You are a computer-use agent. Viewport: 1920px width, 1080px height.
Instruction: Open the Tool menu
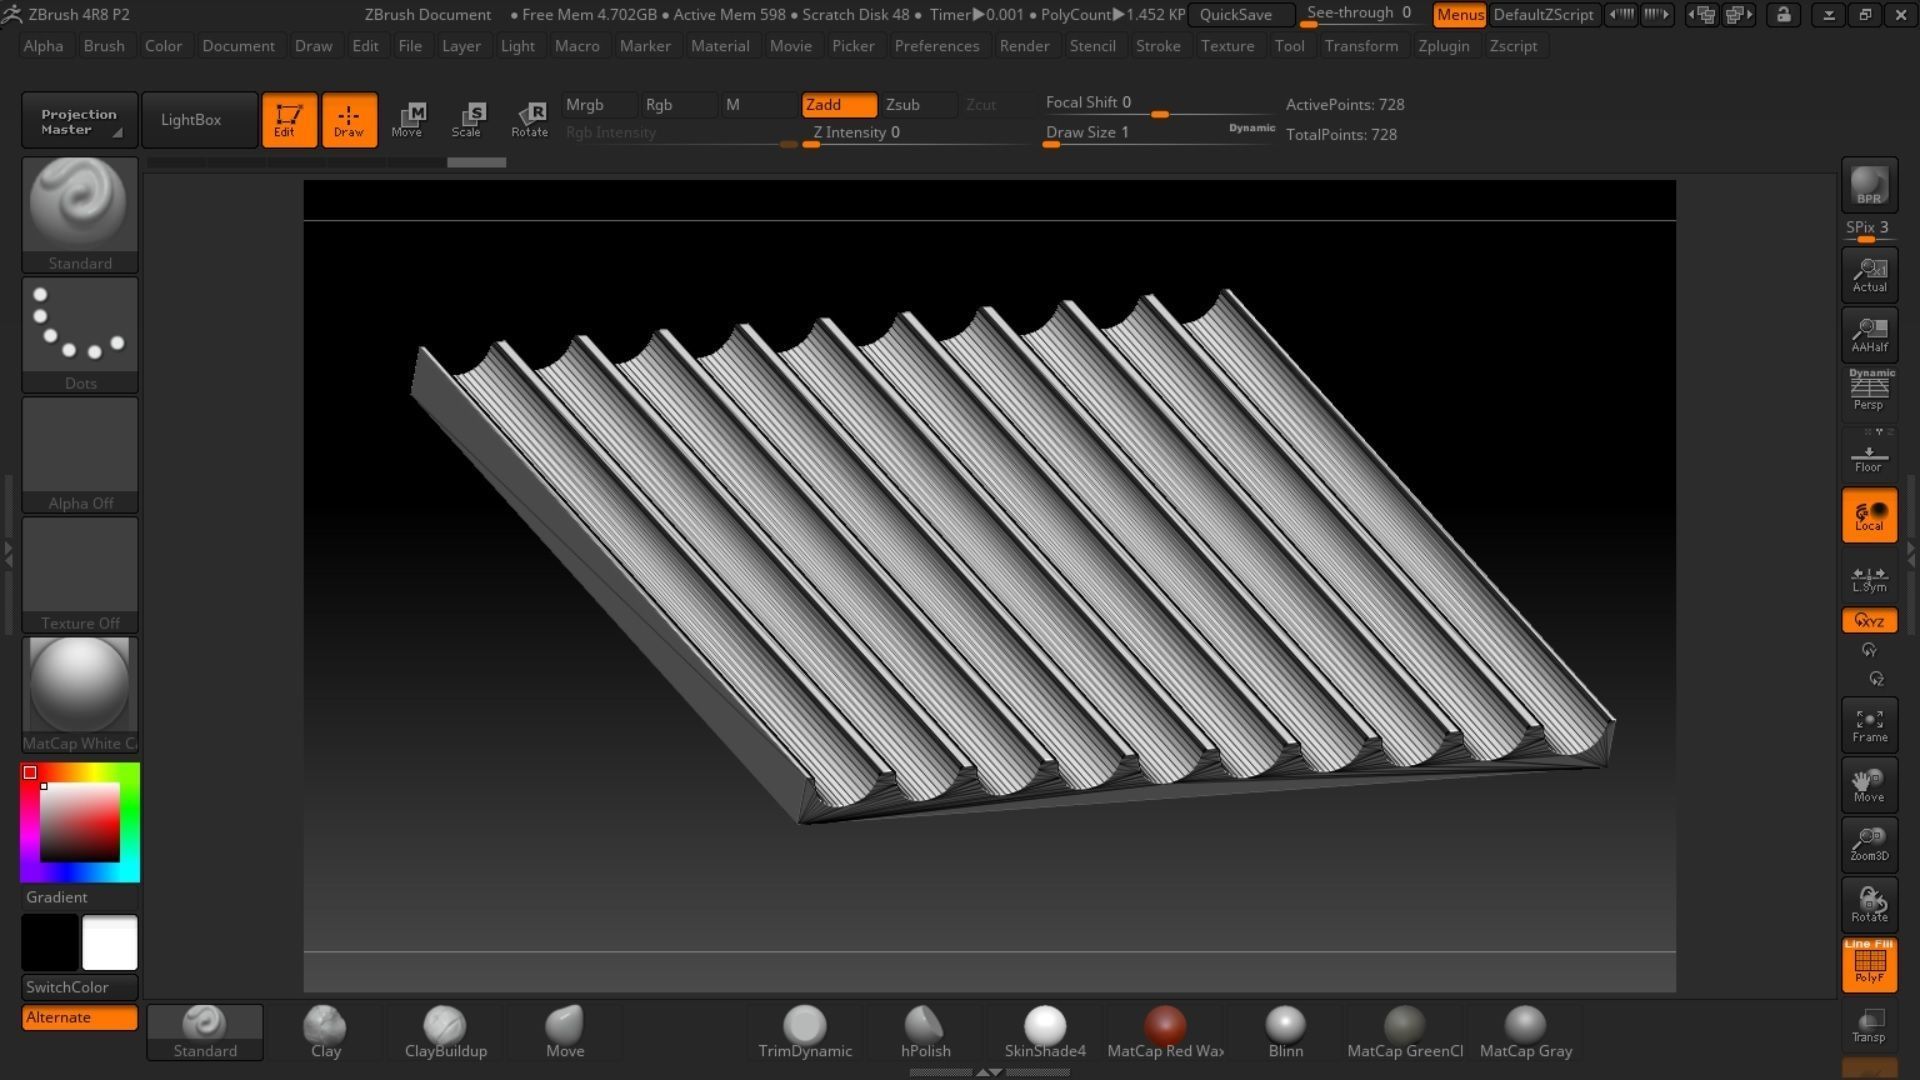1289,46
